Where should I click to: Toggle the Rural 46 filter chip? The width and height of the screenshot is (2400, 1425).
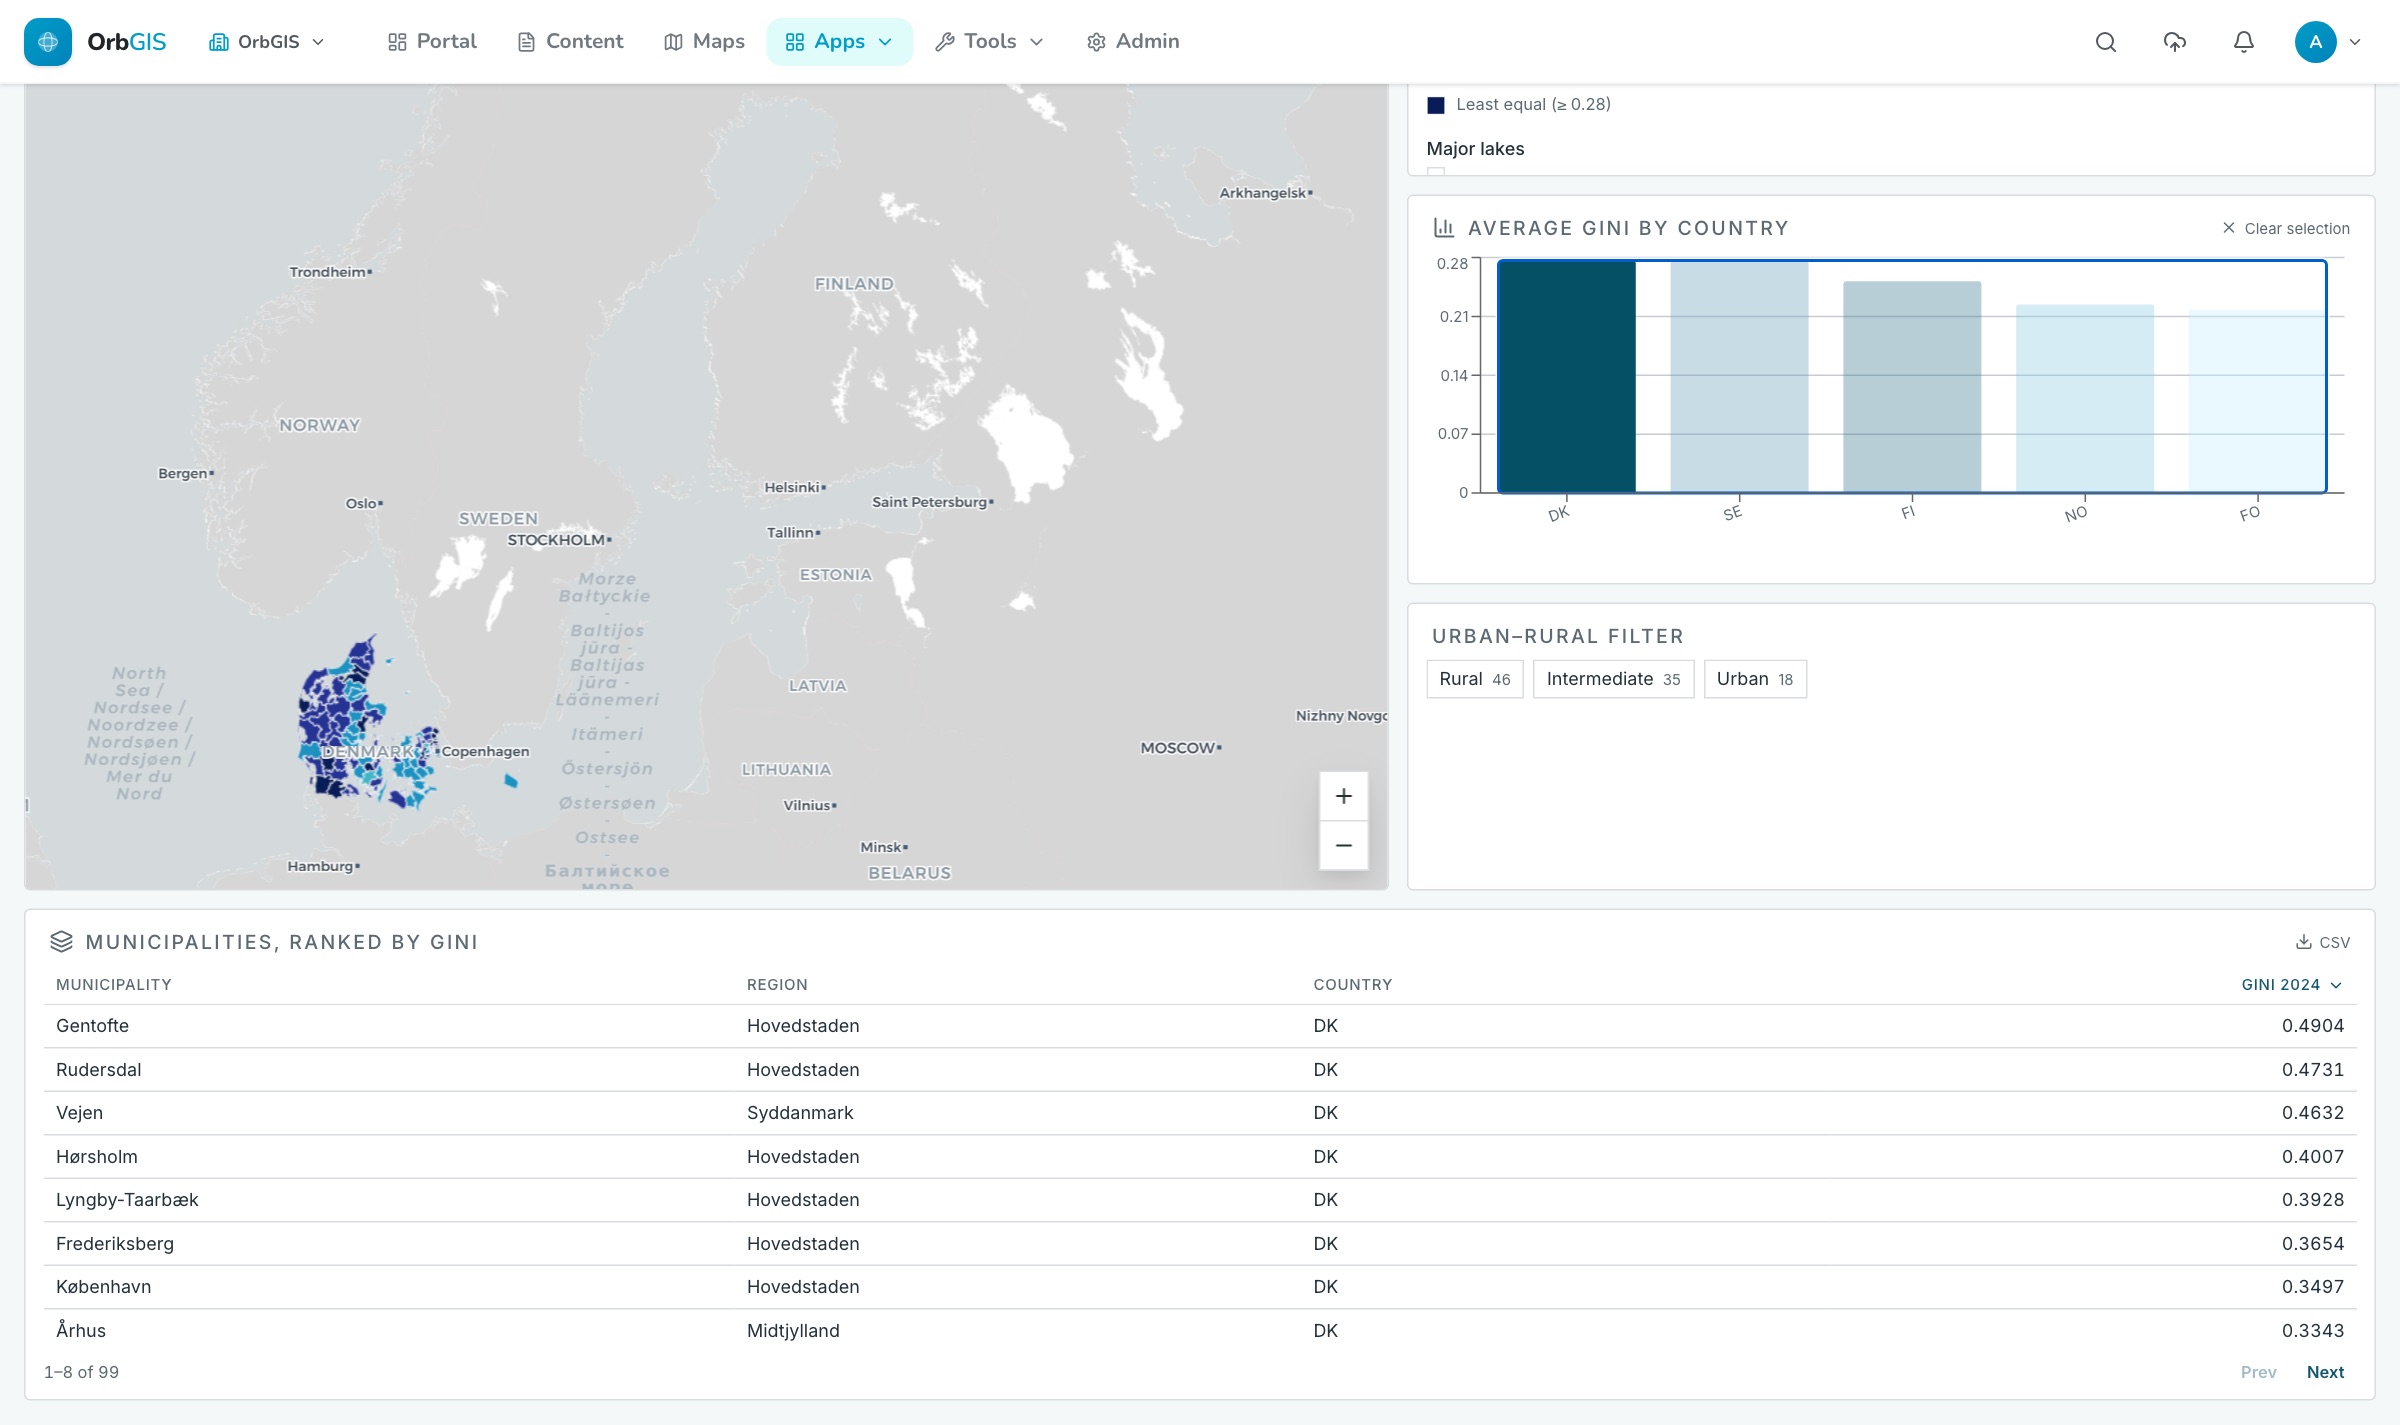point(1475,679)
